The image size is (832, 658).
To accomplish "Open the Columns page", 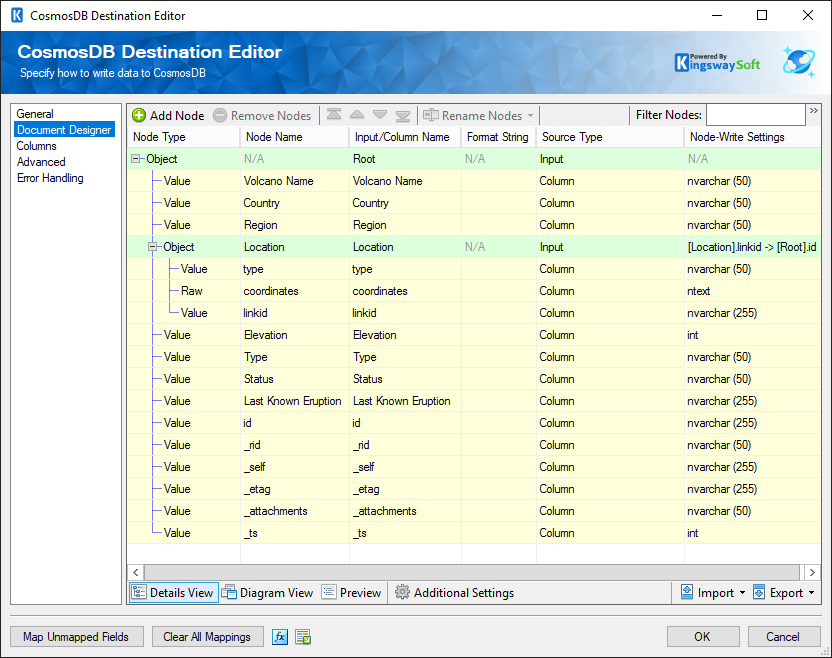I will click(36, 146).
